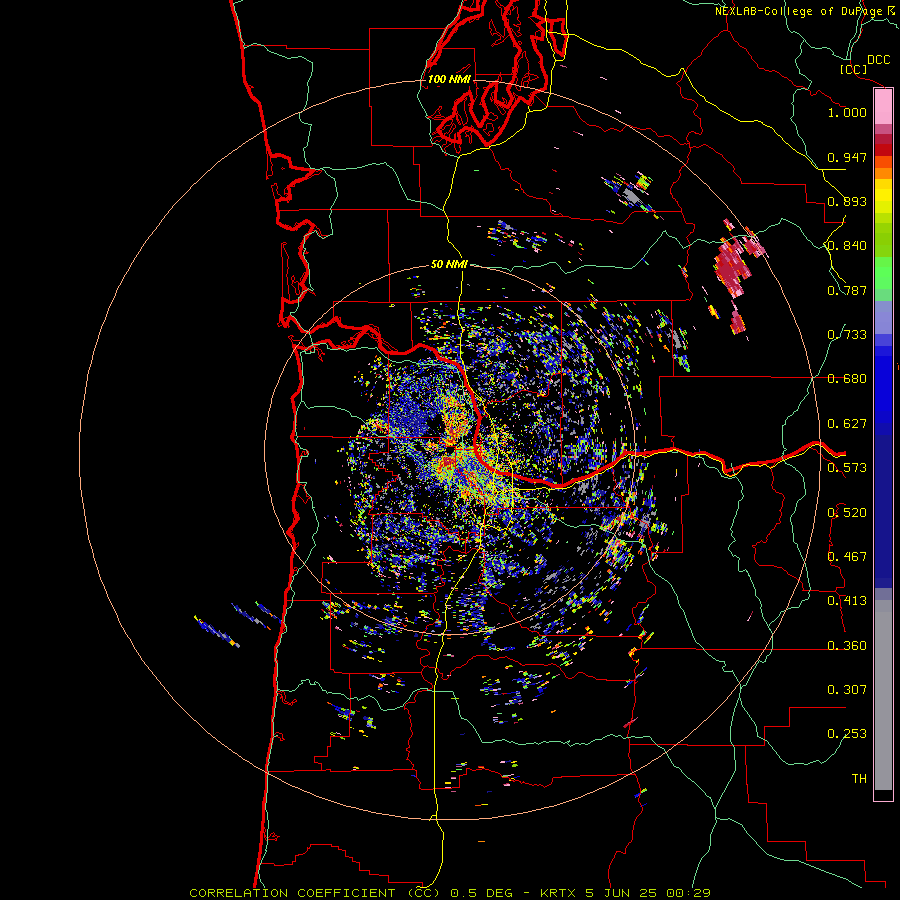Click the pink top segment of color bar

coord(883,107)
